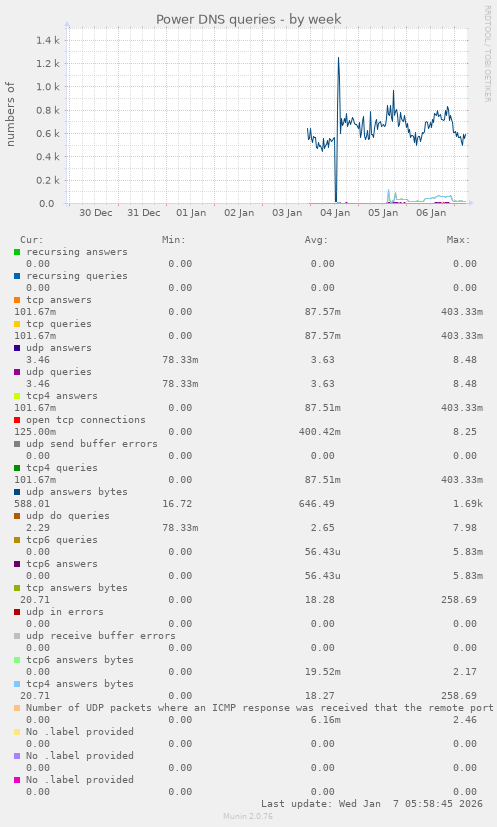This screenshot has height=827, width=497.
Task: Pick the lime tcp4 answers legend swatch
Action: (x=17, y=396)
